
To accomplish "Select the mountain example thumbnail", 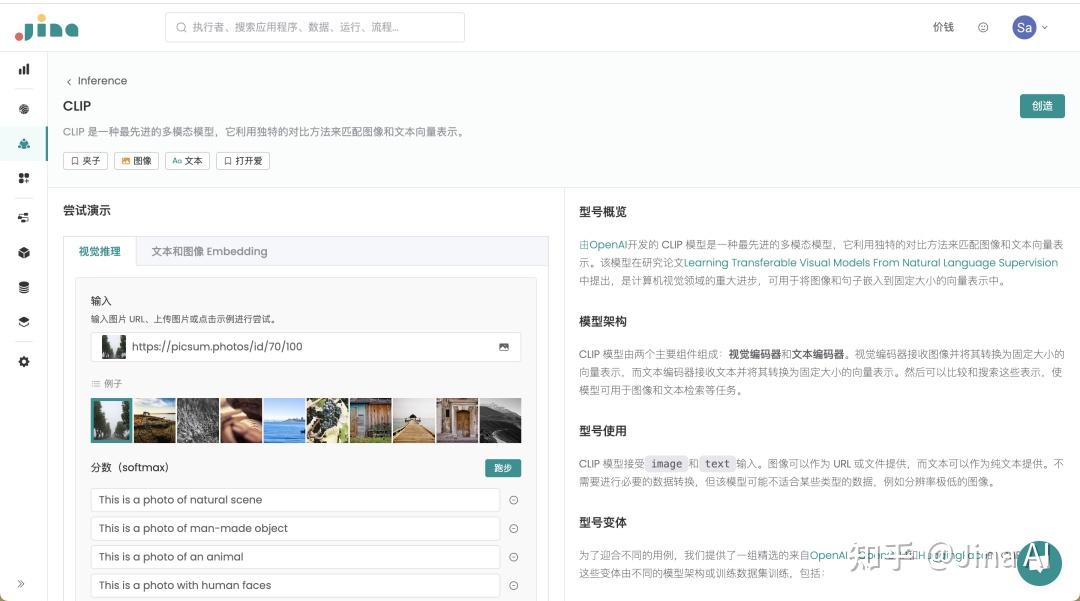I will [x=499, y=420].
